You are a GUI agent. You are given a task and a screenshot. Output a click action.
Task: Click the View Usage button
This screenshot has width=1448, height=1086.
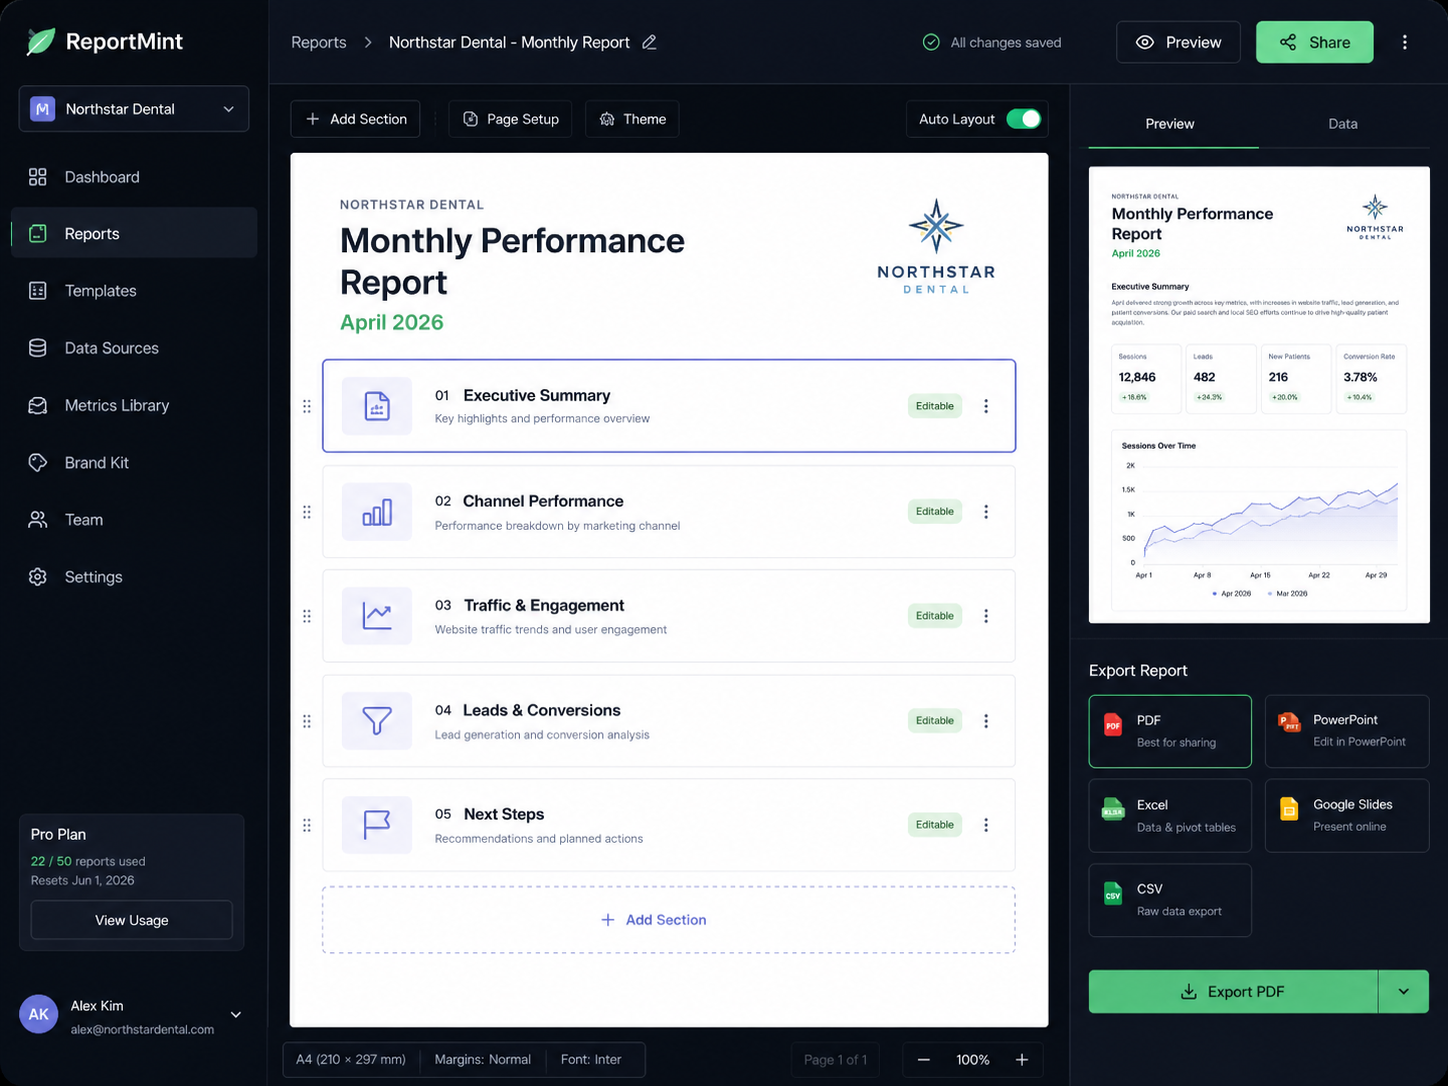click(x=132, y=920)
